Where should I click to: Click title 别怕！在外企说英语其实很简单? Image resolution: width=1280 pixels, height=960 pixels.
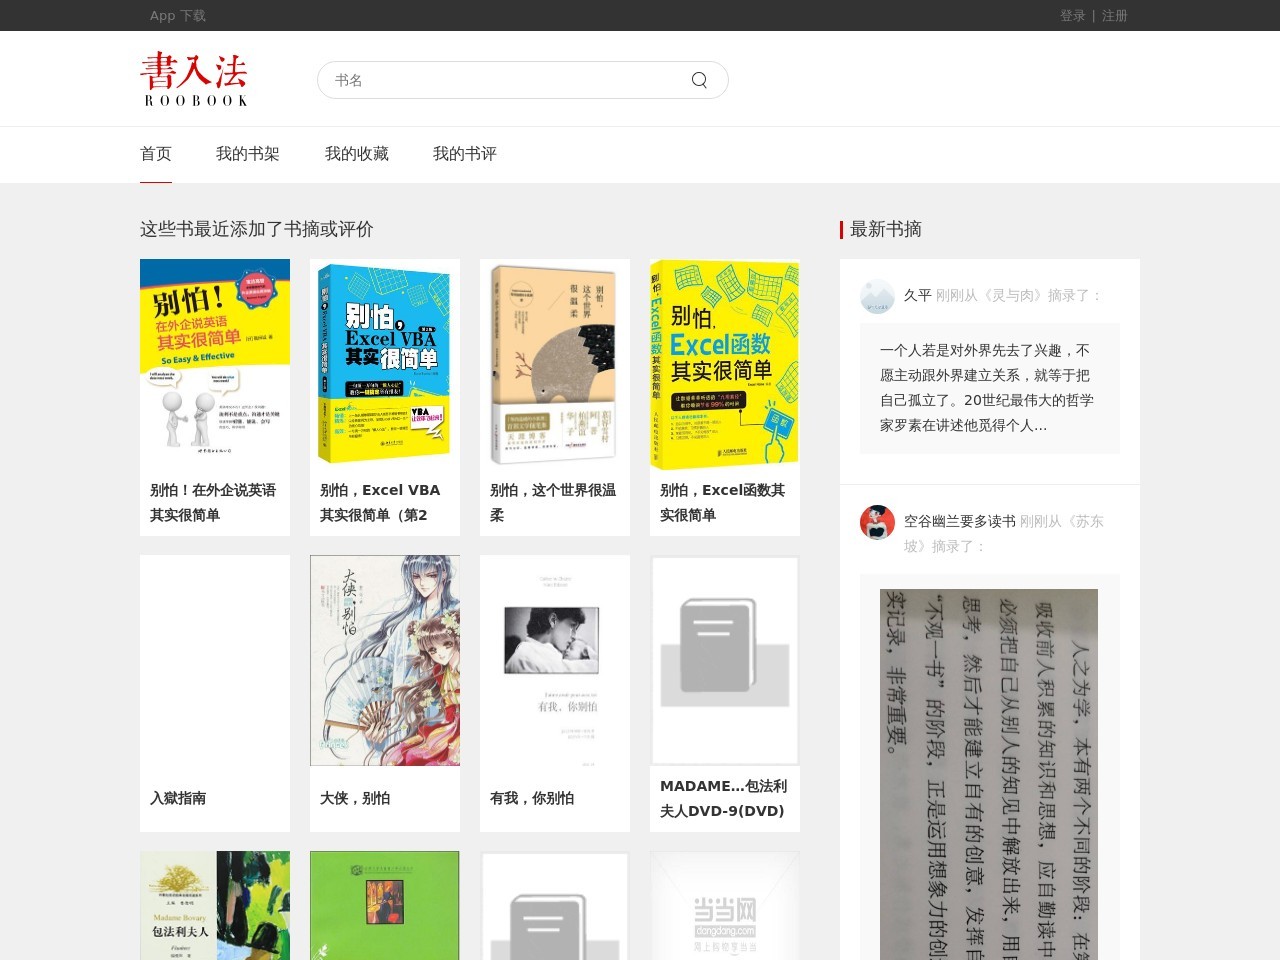[x=213, y=503]
